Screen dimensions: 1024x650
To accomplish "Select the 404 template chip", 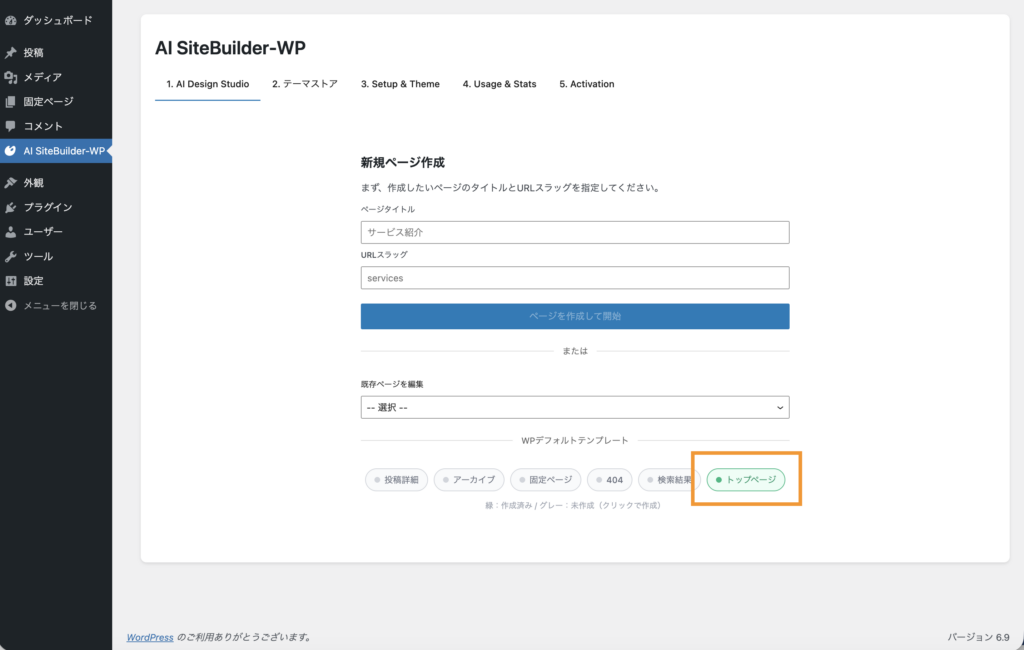I will (609, 480).
